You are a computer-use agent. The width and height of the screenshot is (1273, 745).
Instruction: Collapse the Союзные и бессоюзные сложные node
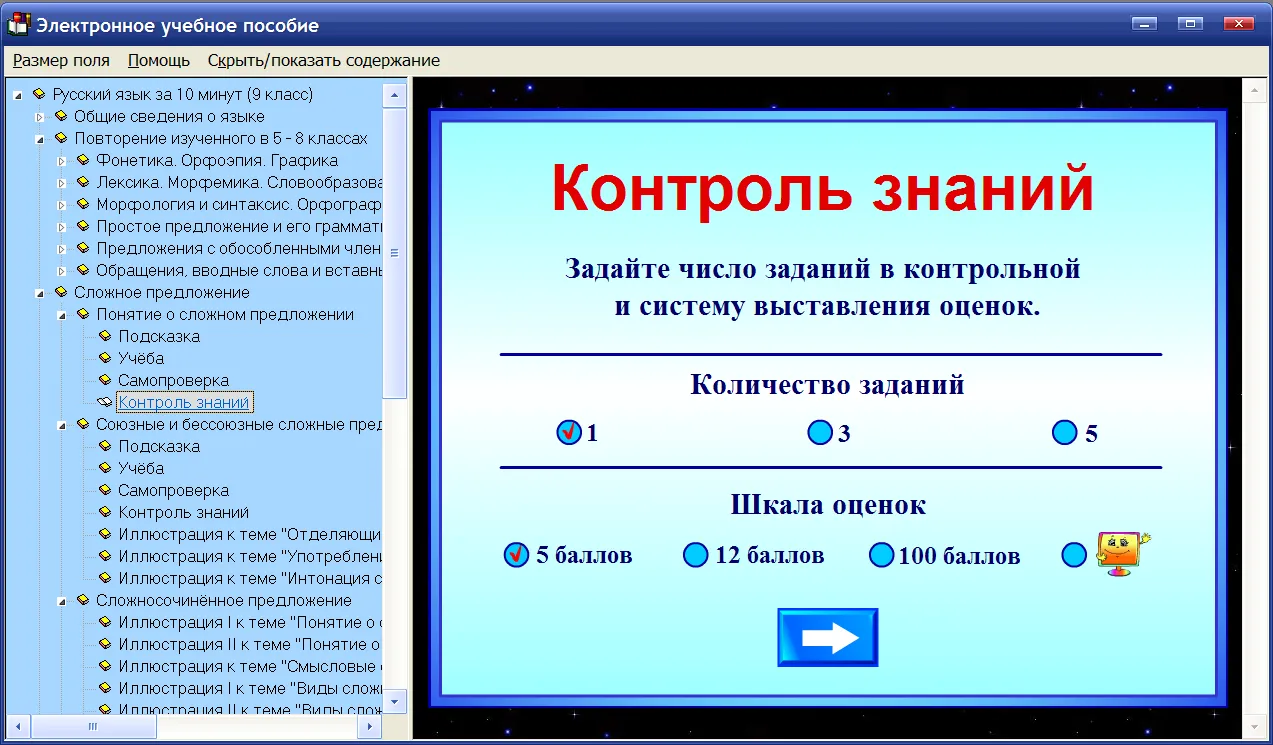(x=61, y=425)
